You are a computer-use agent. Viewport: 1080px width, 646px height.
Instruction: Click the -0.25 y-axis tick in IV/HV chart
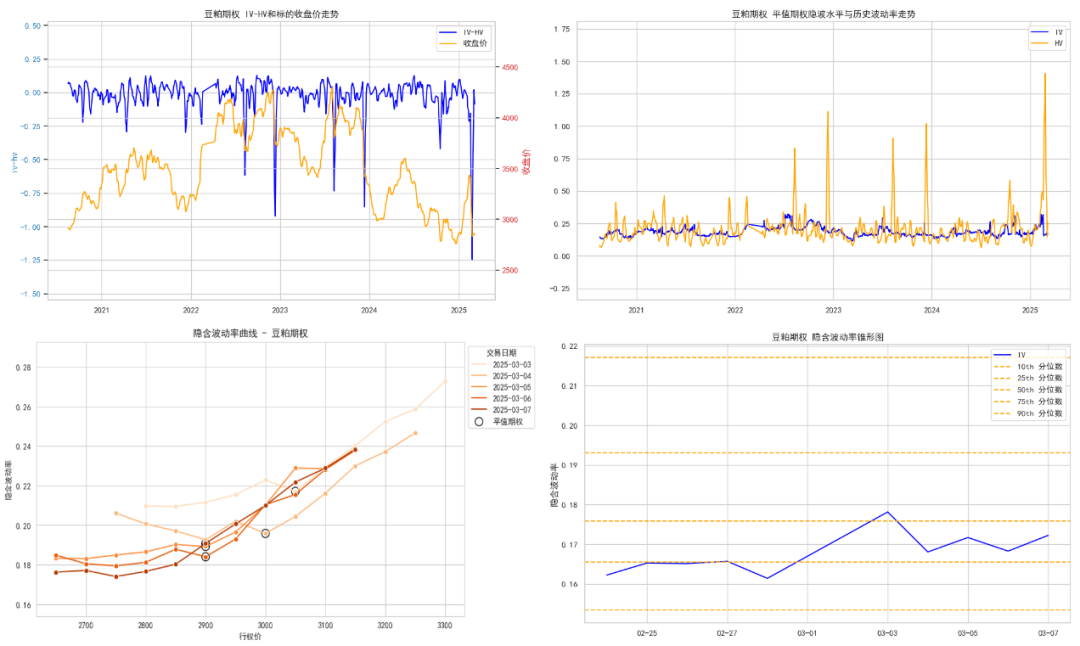tap(559, 289)
